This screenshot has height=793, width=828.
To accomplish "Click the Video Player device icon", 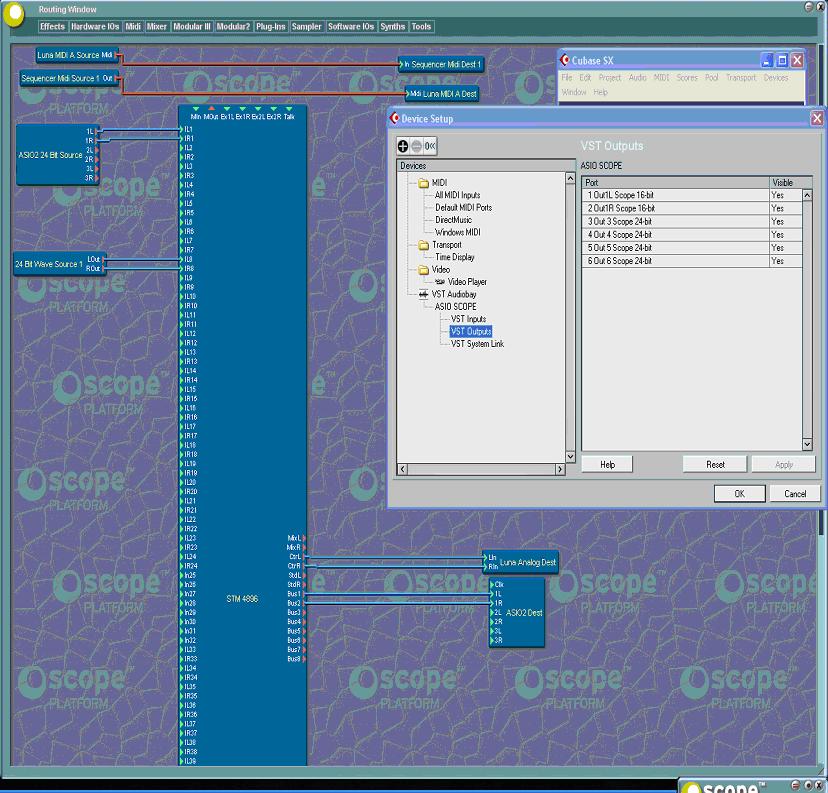I will tap(440, 282).
